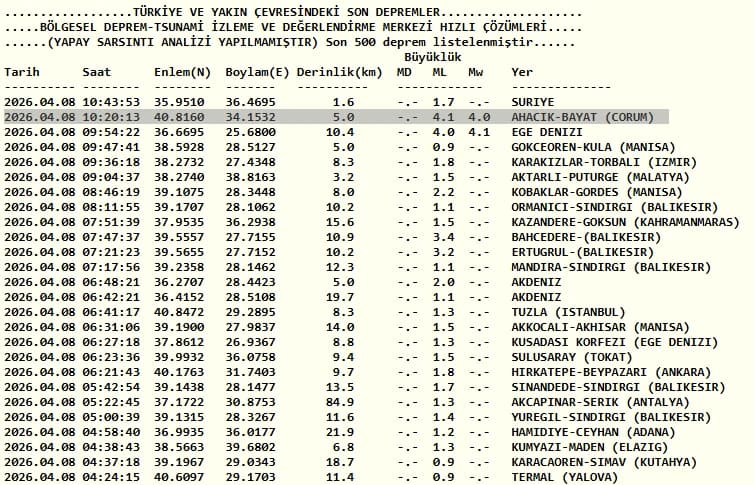The width and height of the screenshot is (754, 485).
Task: Click the Saat column header
Action: point(97,72)
